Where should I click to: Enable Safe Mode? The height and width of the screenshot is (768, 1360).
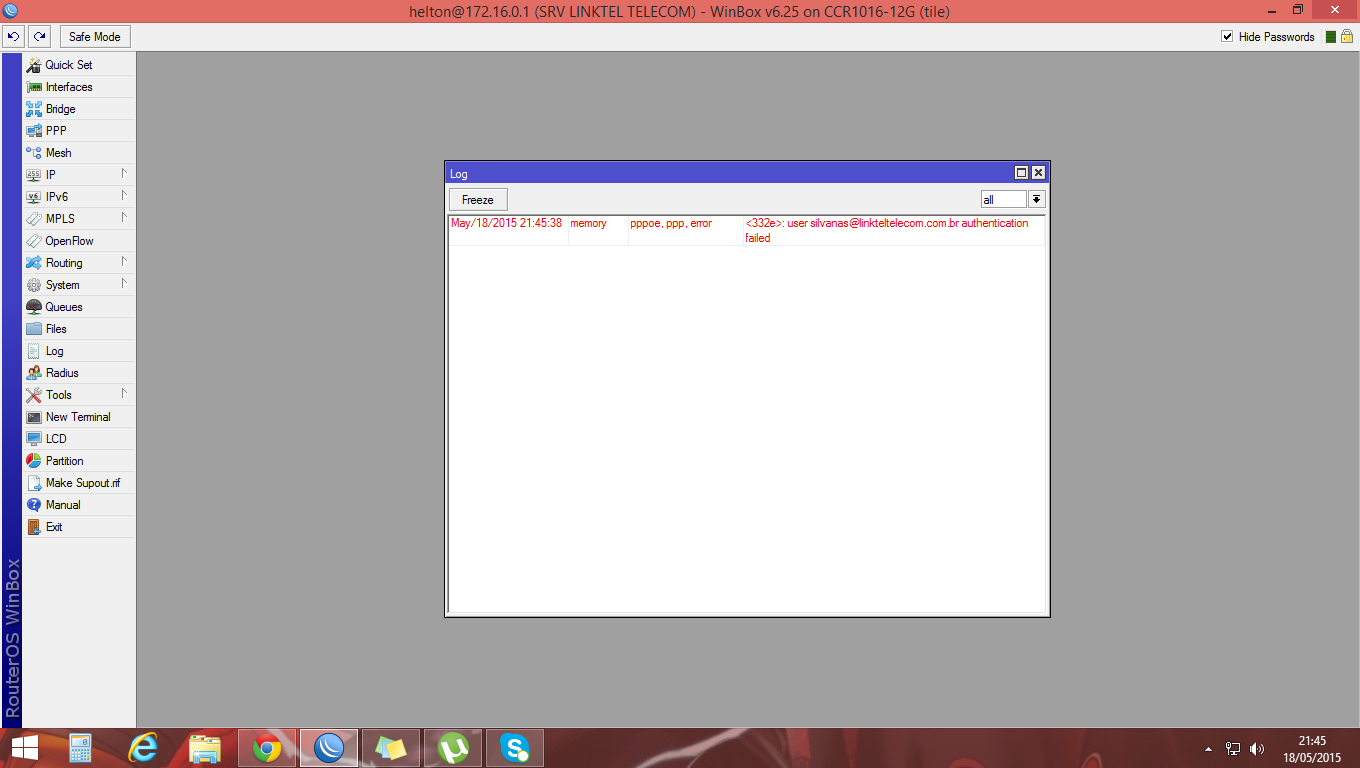pos(95,37)
